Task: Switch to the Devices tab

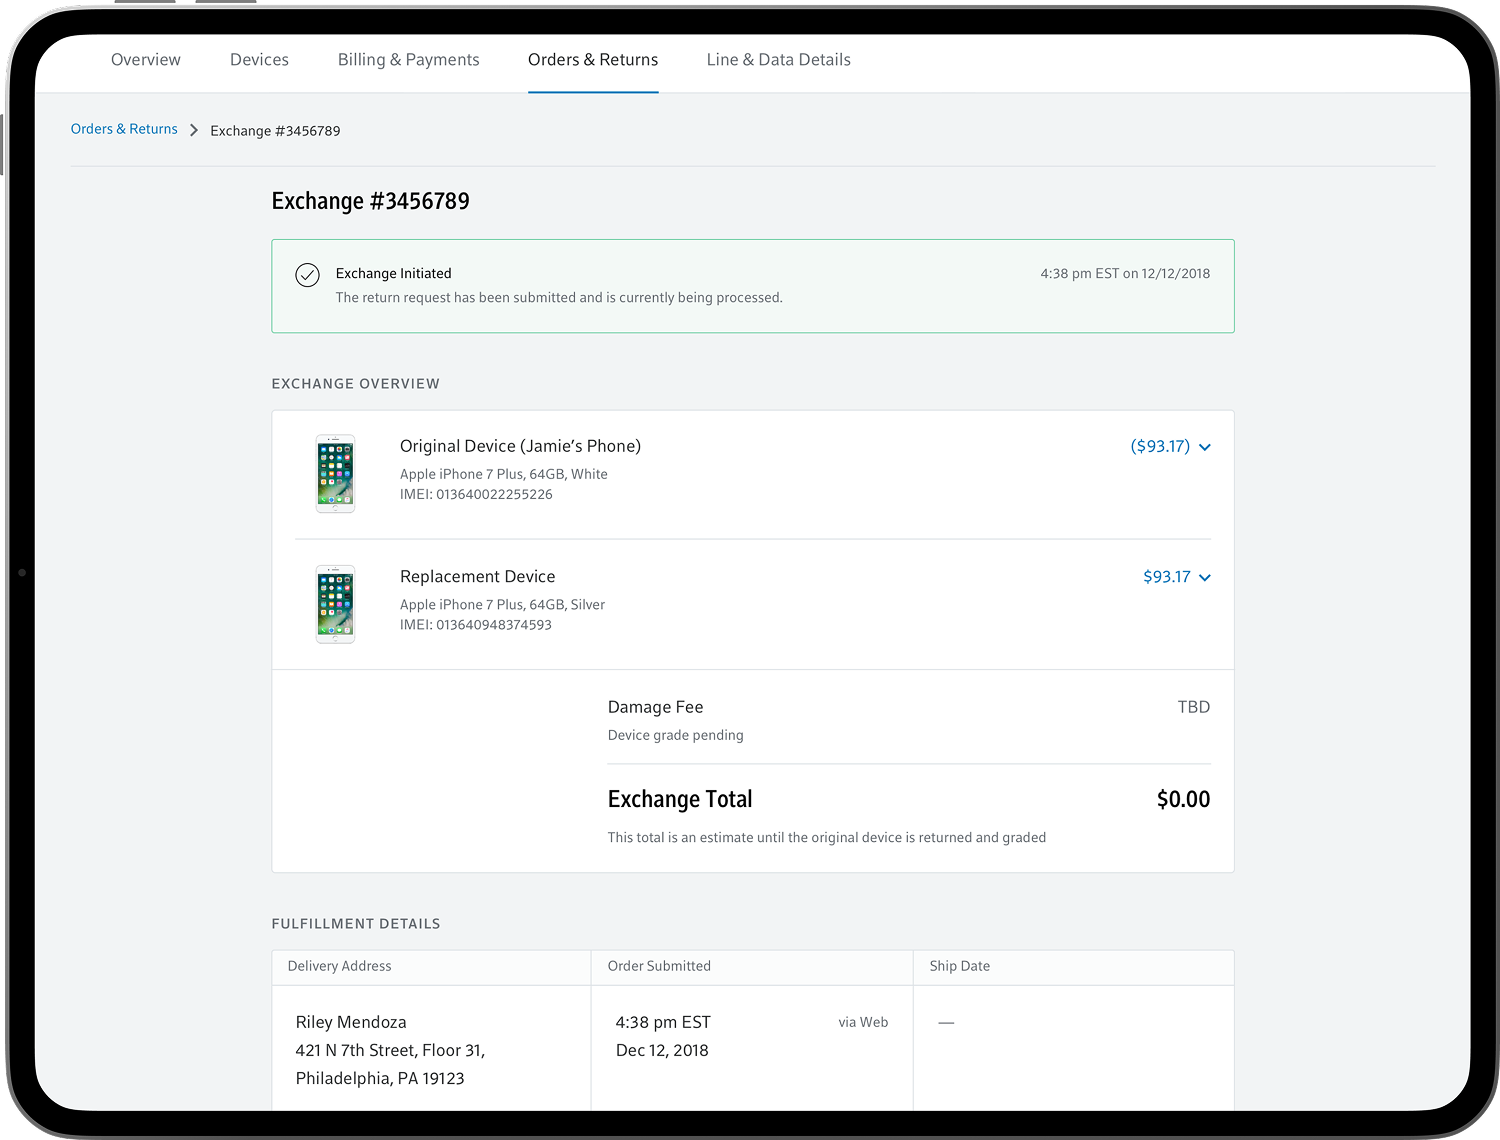Action: pyautogui.click(x=259, y=60)
